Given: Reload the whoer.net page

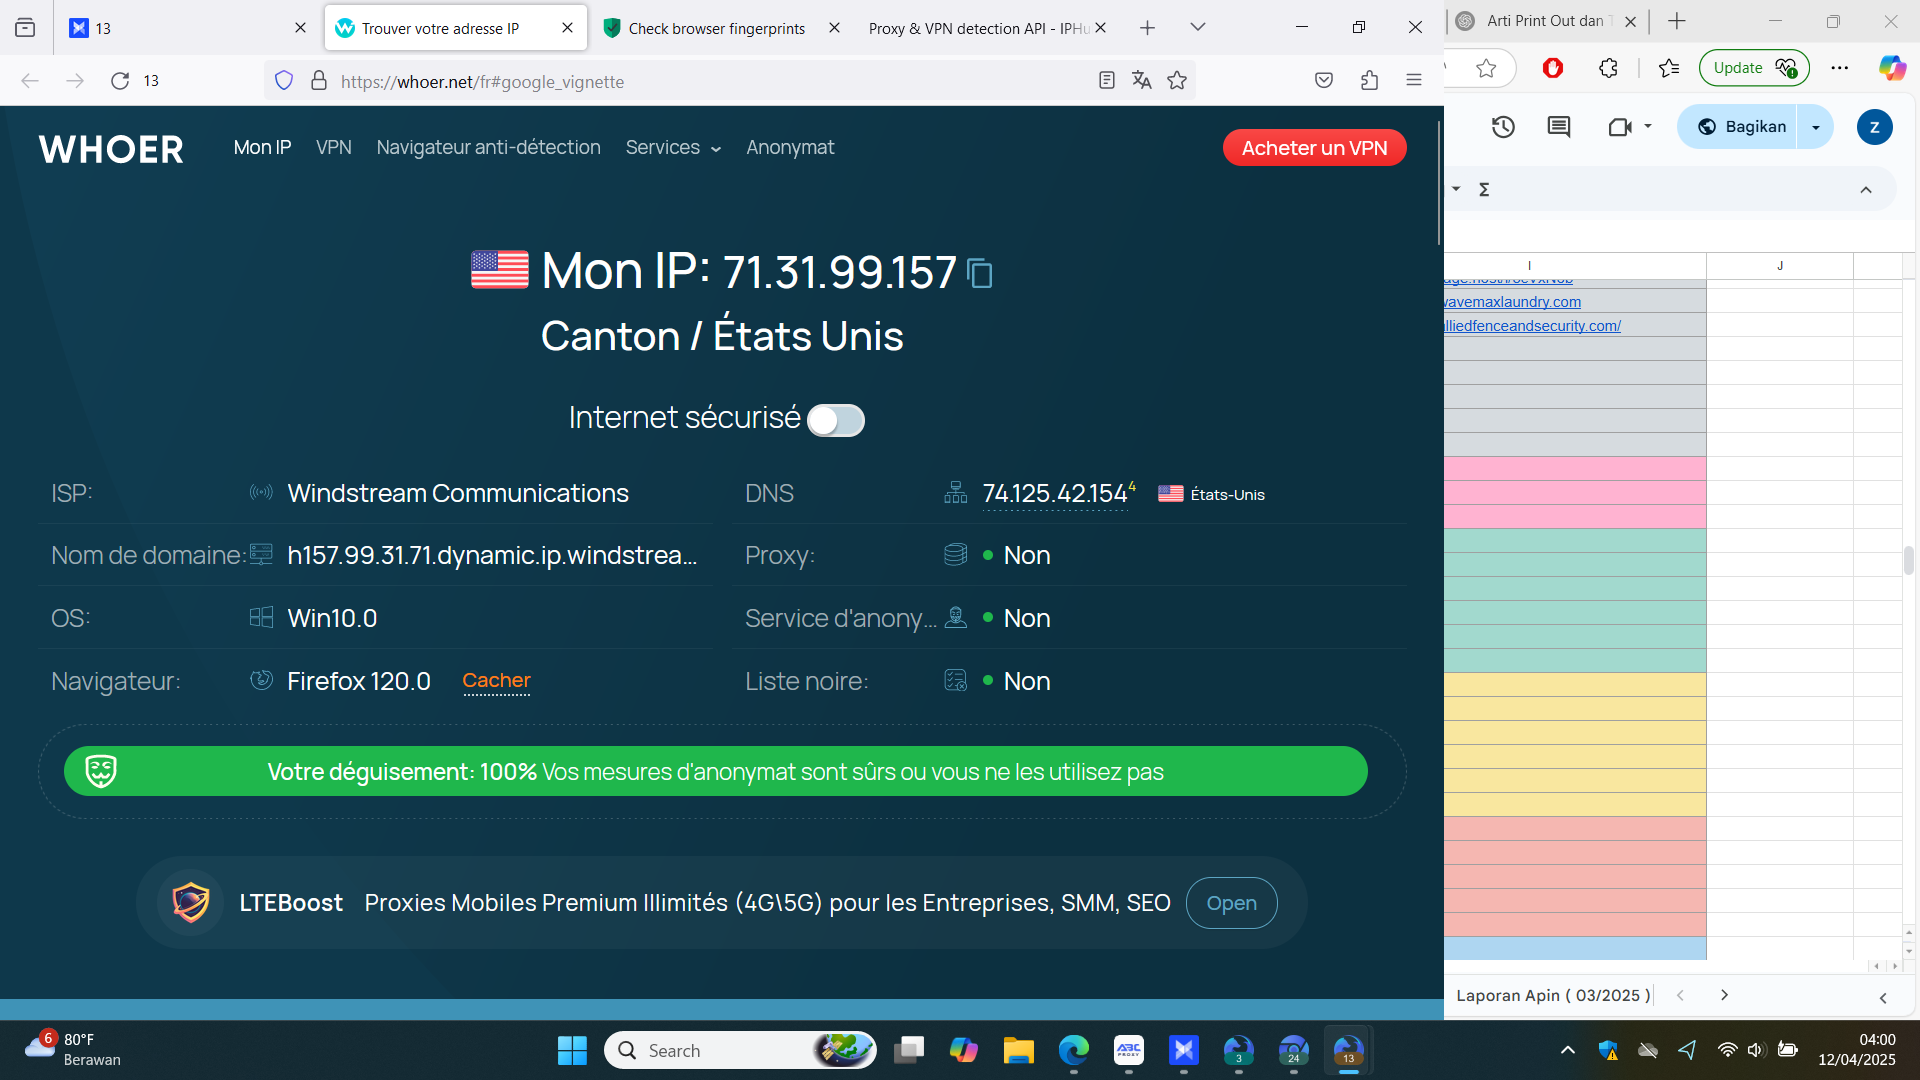Looking at the screenshot, I should tap(120, 81).
